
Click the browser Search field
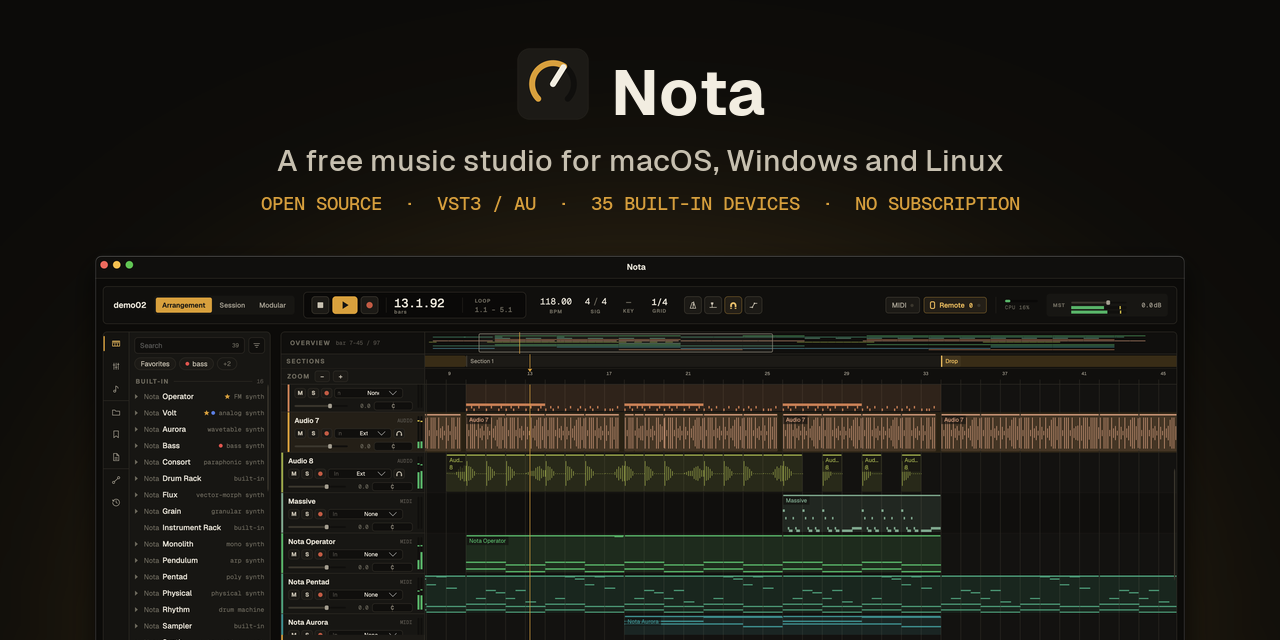[x=190, y=345]
